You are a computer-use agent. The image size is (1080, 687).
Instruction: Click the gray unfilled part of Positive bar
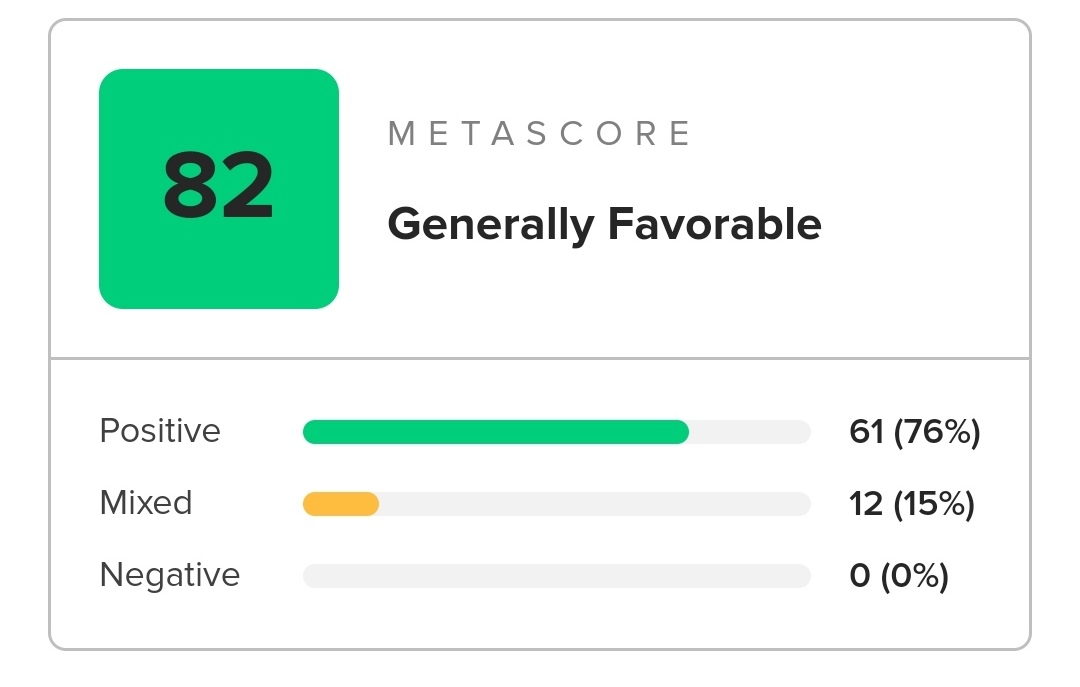(749, 432)
